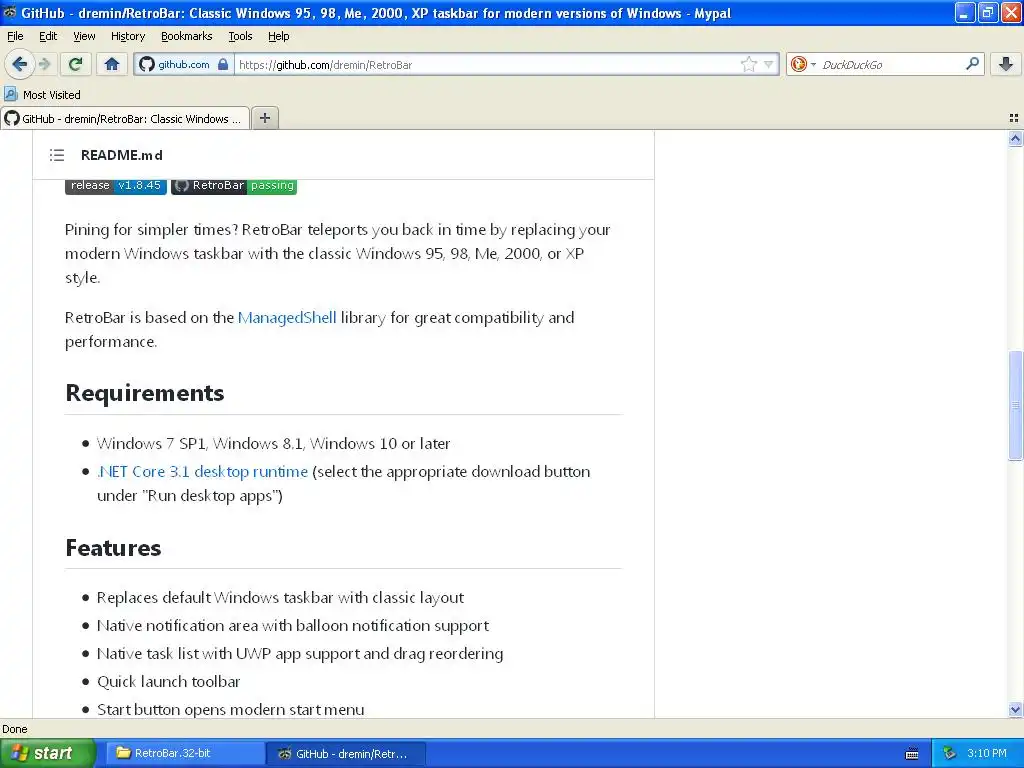Open the Edit menu

click(x=48, y=36)
